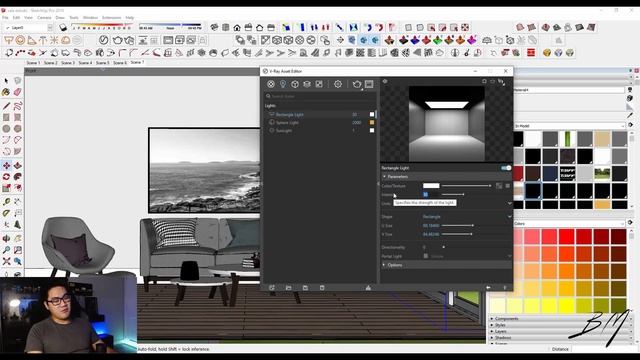Viewport: 640px width, 360px height.
Task: Click the Intensity value field
Action: 431,194
